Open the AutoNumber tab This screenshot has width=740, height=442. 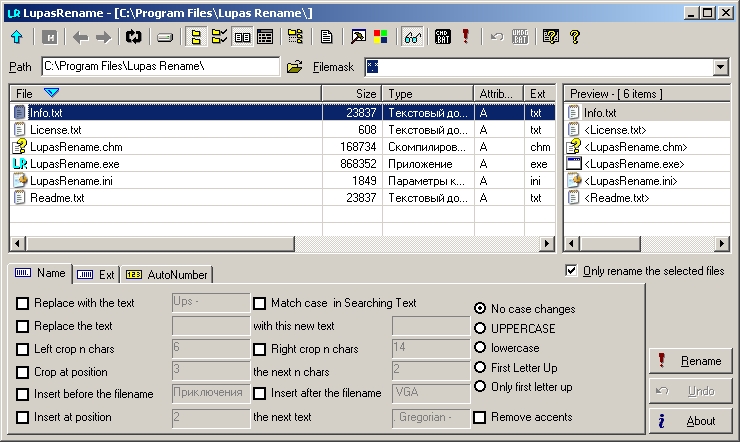(x=167, y=275)
